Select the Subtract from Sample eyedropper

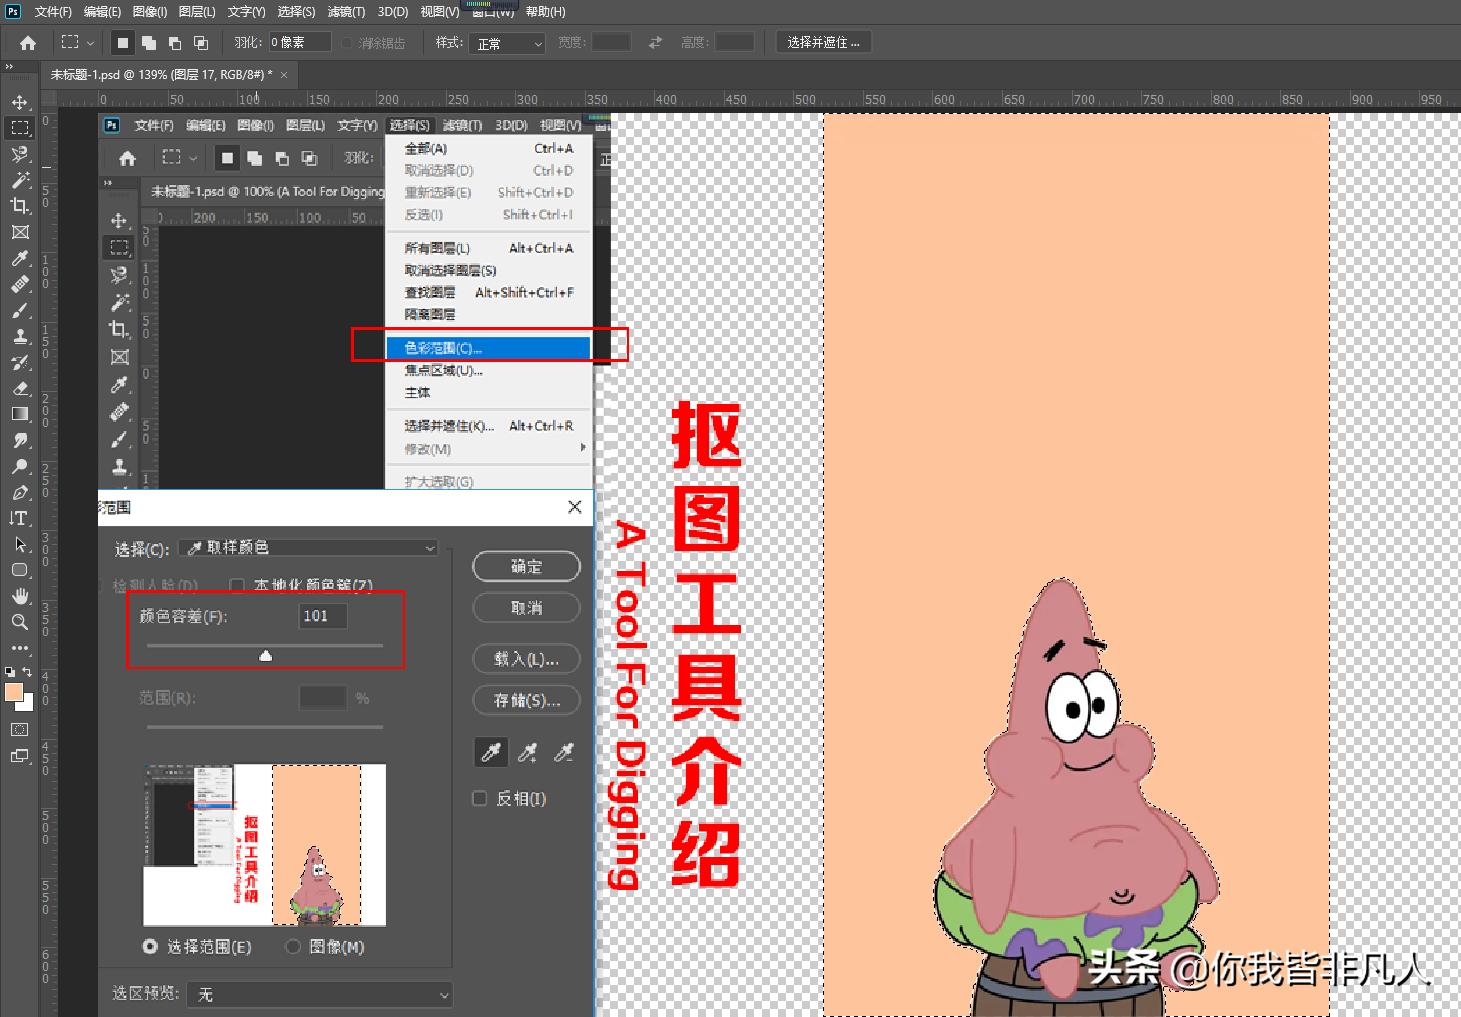click(563, 752)
